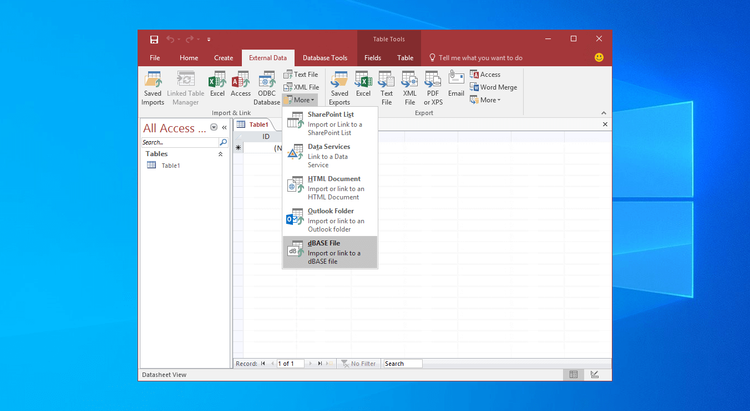Choose SharePoint List from the menu
The height and width of the screenshot is (411, 750).
click(x=330, y=123)
